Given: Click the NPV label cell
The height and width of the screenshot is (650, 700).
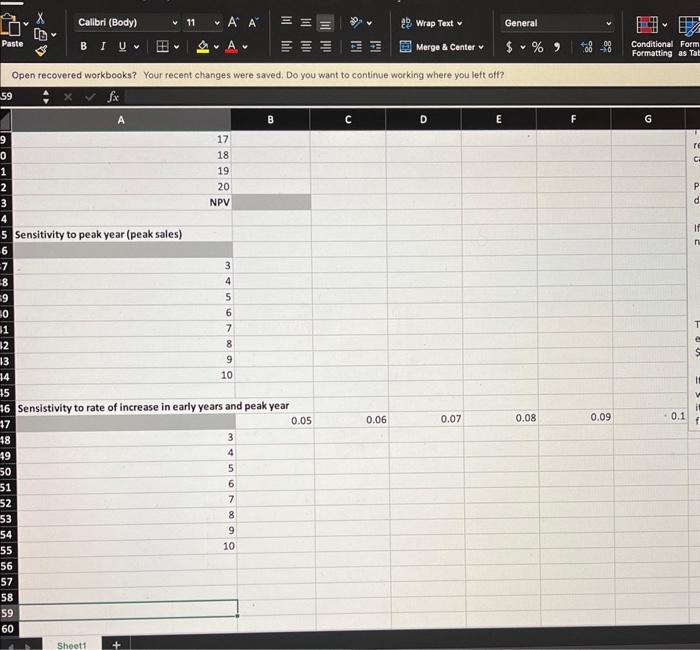Looking at the screenshot, I should pyautogui.click(x=122, y=202).
